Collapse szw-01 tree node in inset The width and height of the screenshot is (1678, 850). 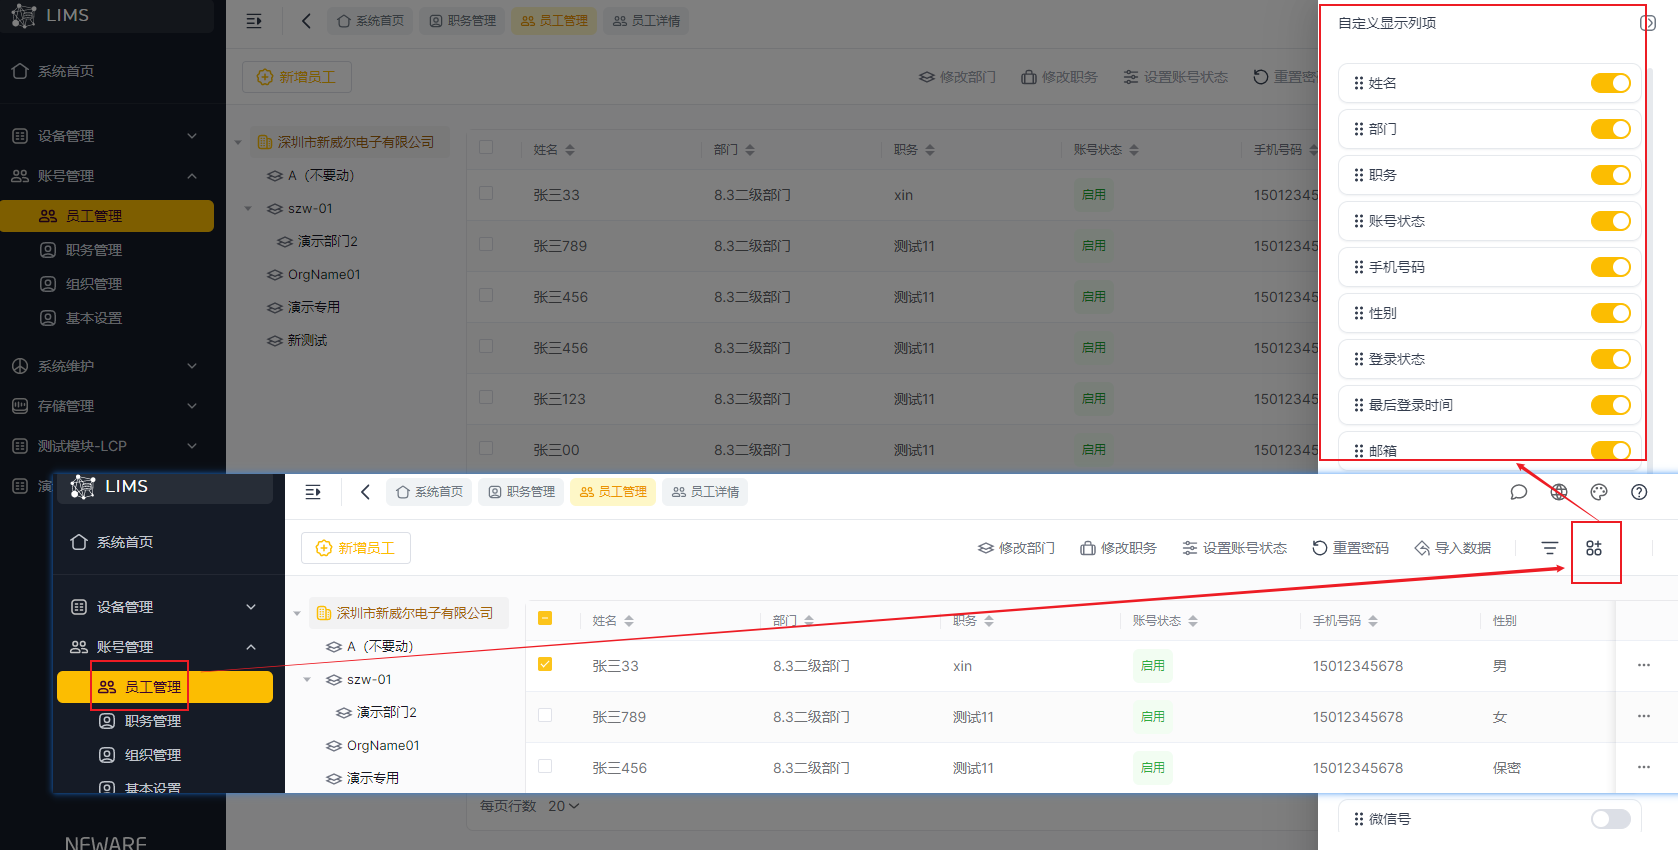[x=307, y=680]
